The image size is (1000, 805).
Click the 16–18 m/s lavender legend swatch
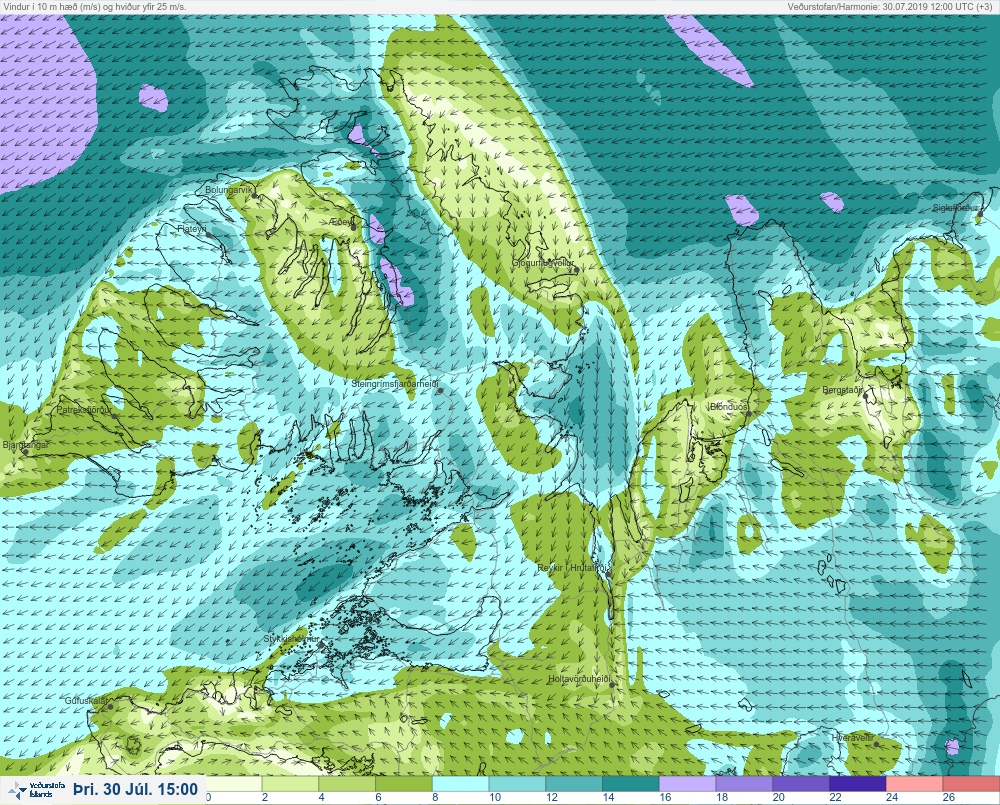(688, 783)
